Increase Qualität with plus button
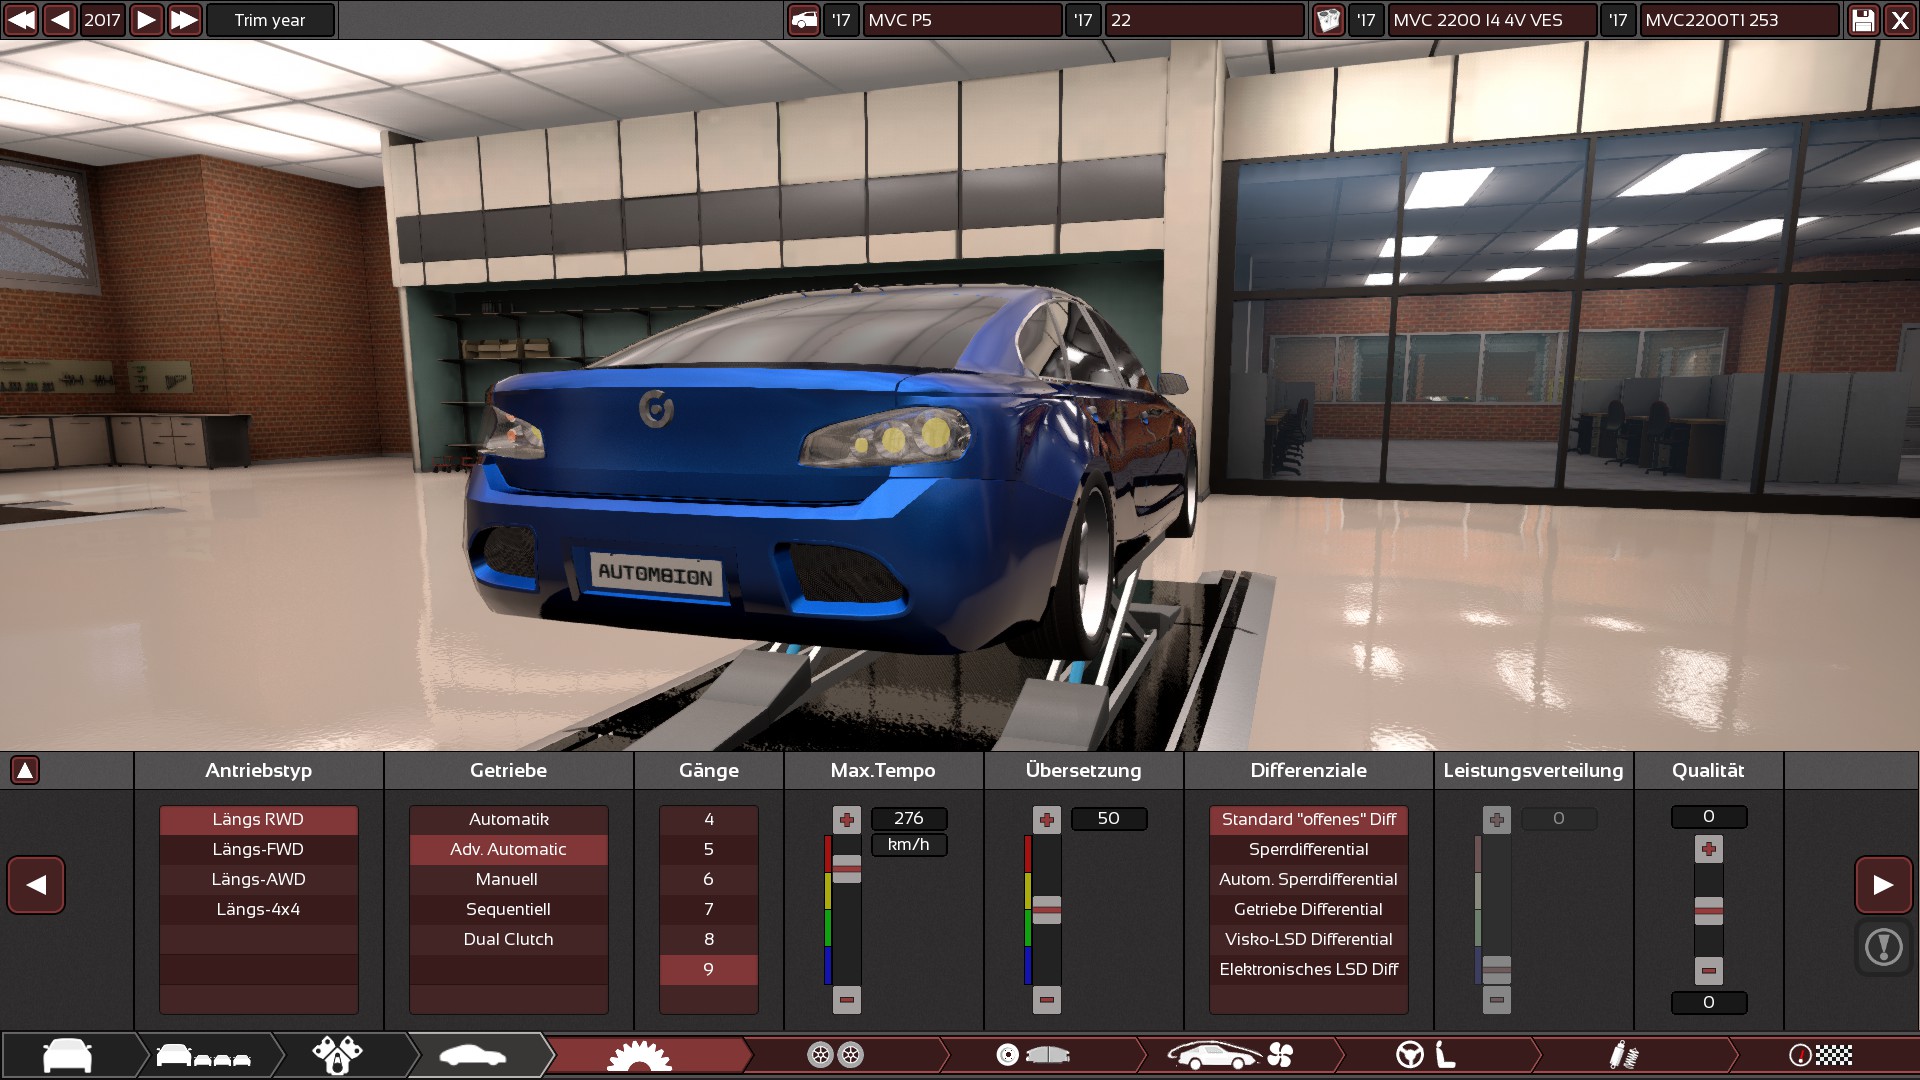1920x1080 pixels. click(1709, 850)
